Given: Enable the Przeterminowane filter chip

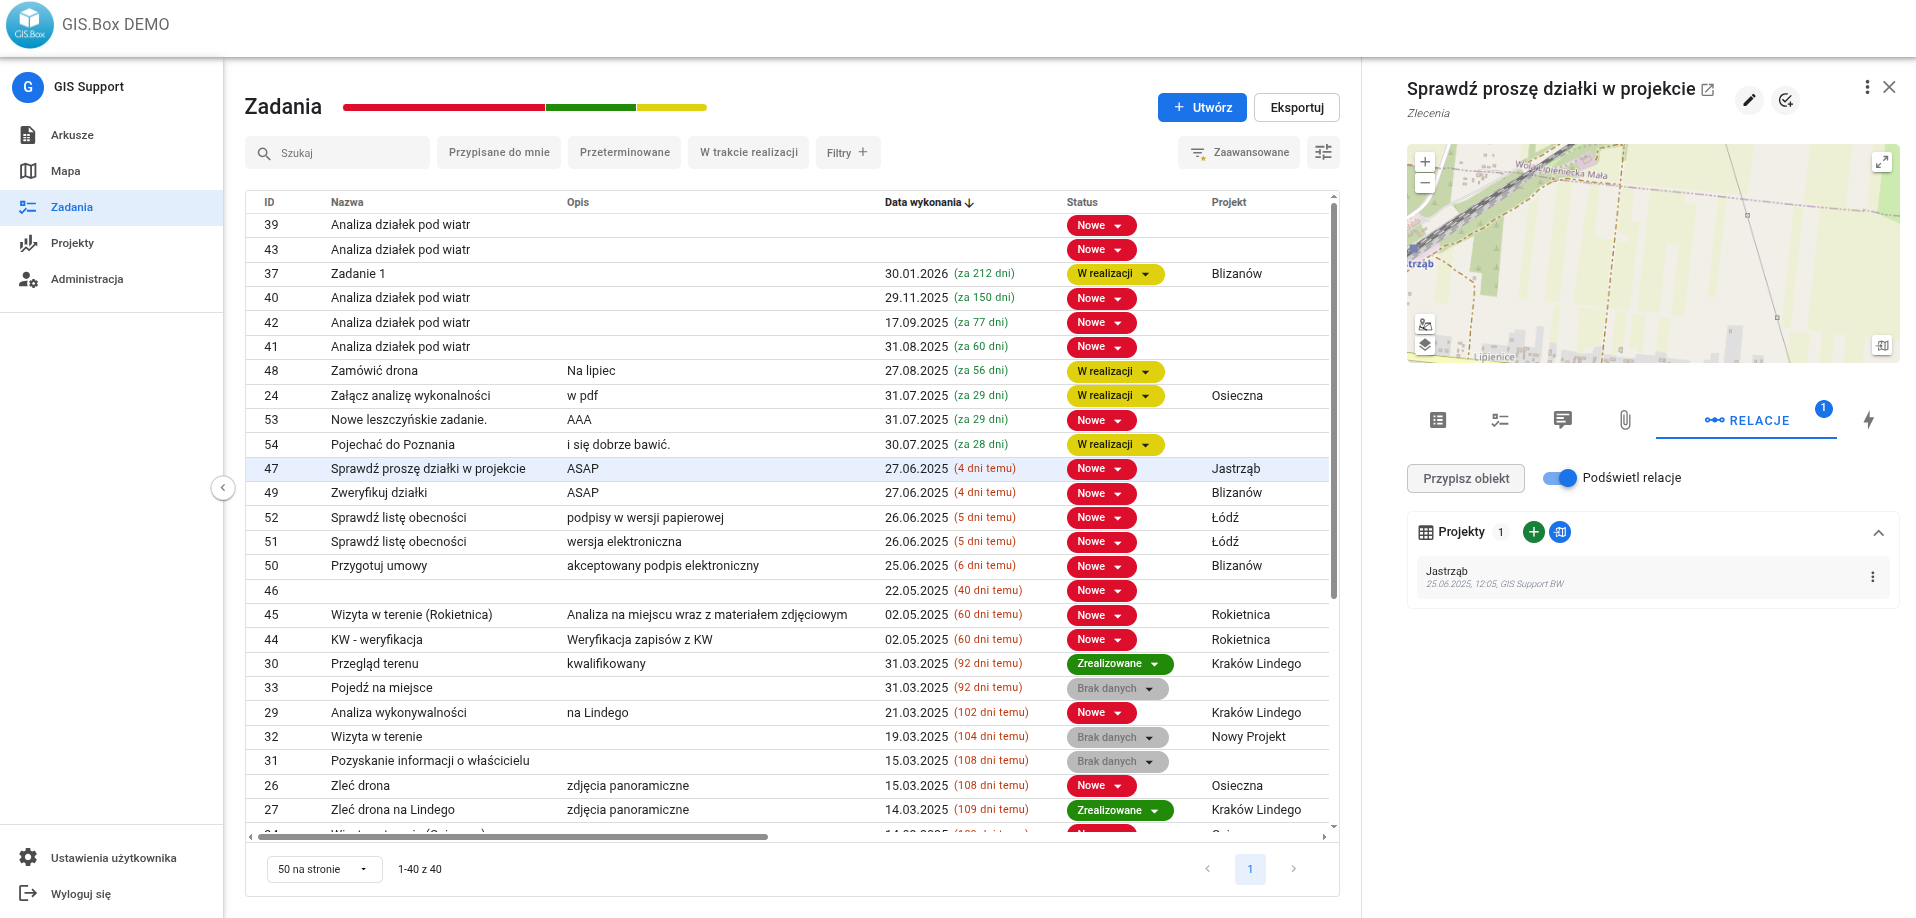Looking at the screenshot, I should coord(625,153).
